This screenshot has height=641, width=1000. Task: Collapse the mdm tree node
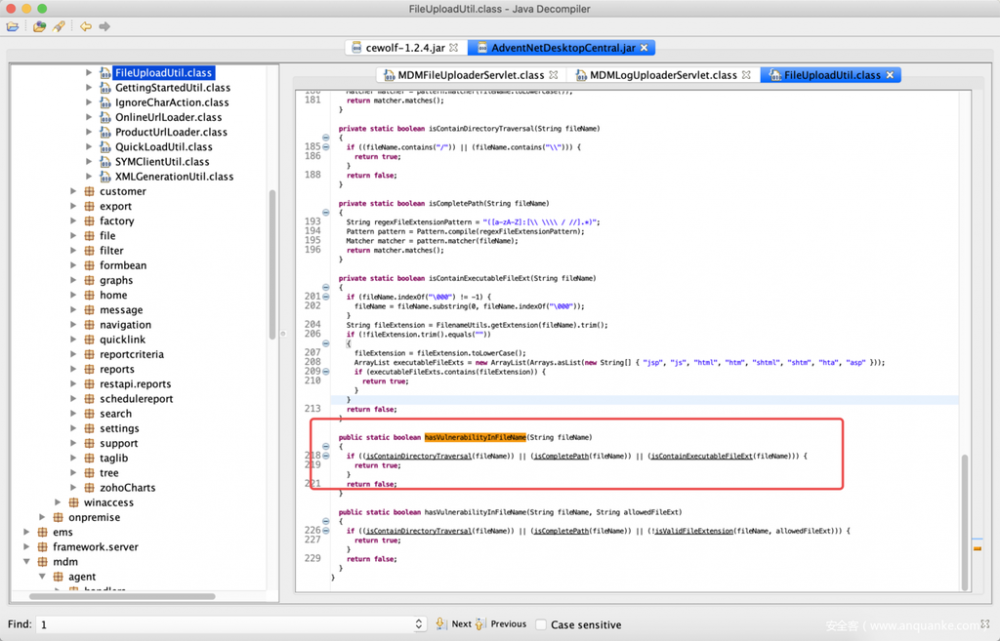tap(29, 561)
